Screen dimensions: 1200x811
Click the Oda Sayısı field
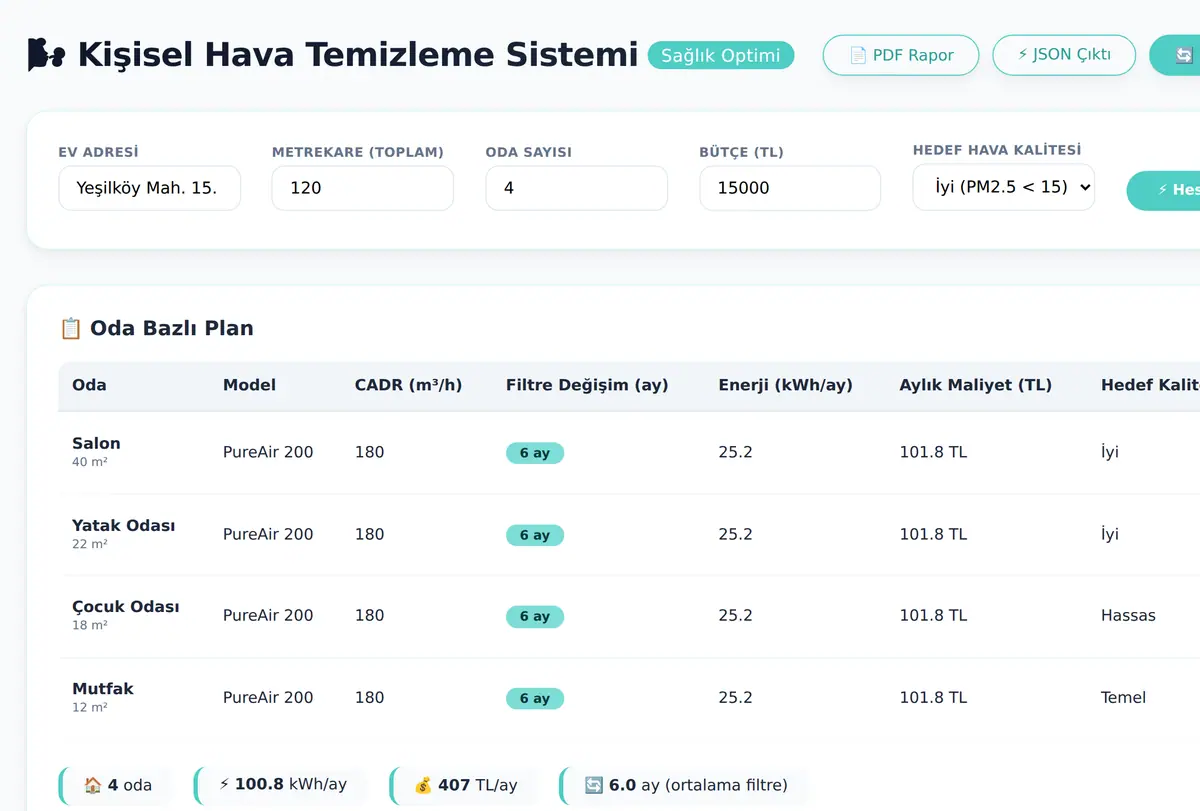click(577, 188)
